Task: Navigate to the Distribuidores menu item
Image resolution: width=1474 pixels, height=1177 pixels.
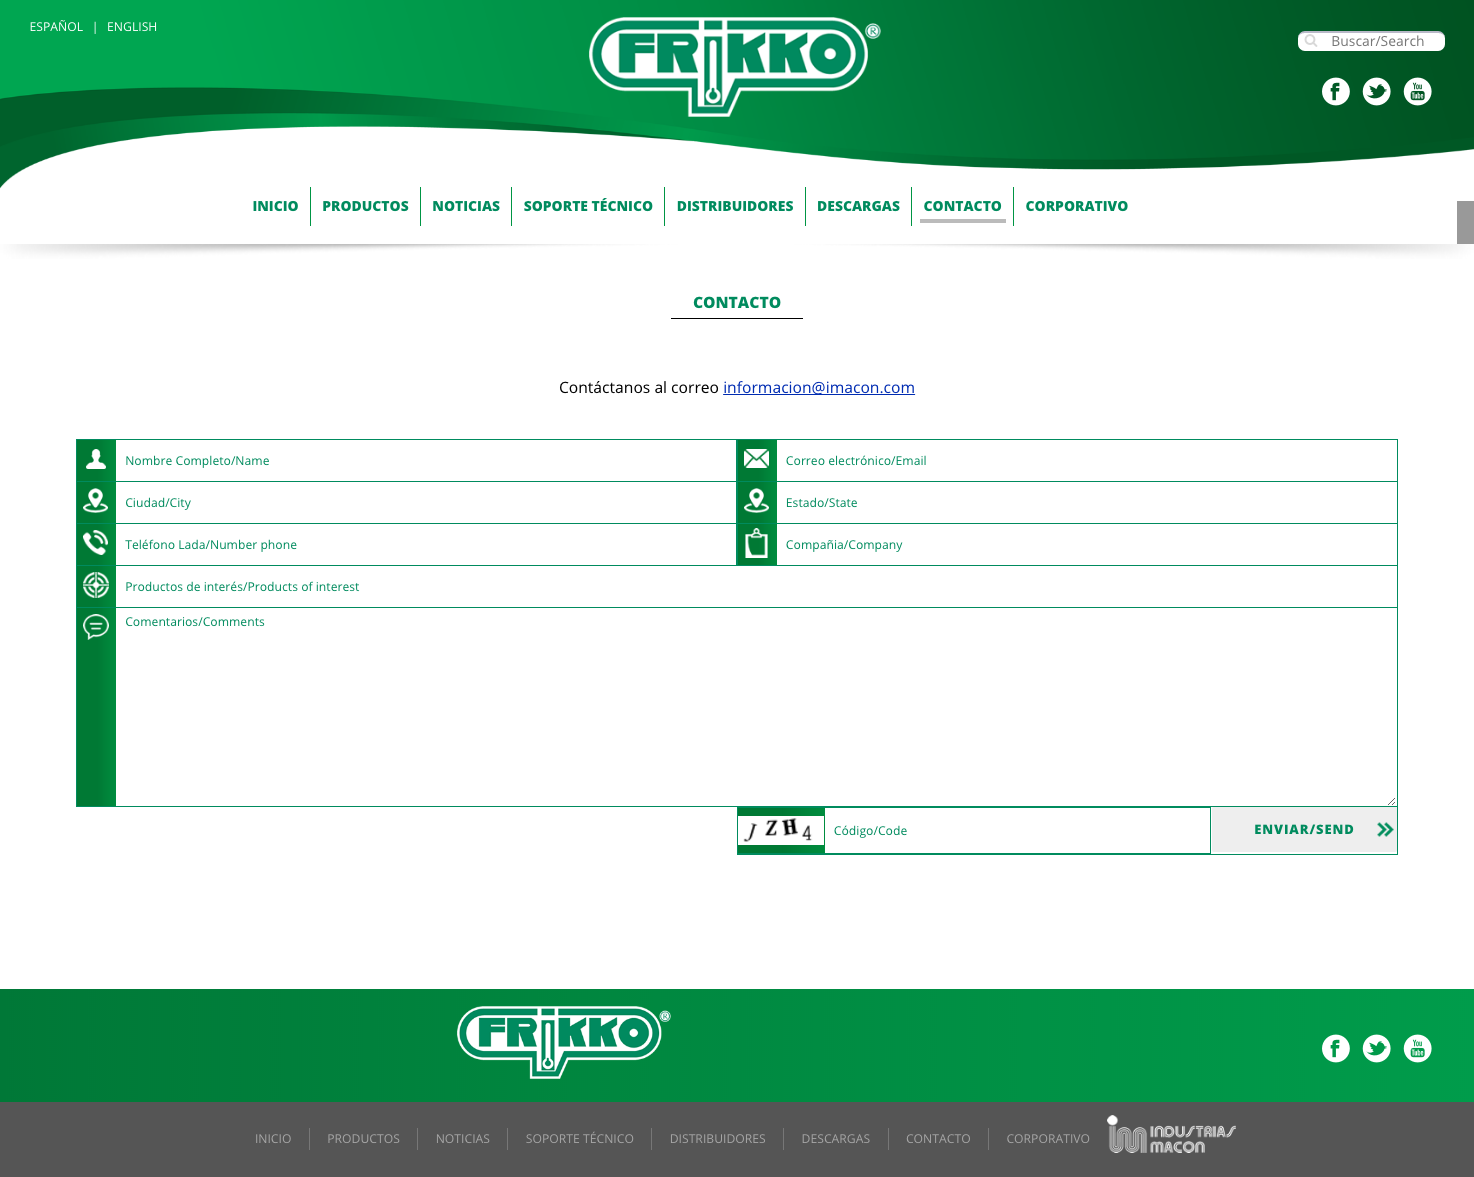Action: point(735,206)
